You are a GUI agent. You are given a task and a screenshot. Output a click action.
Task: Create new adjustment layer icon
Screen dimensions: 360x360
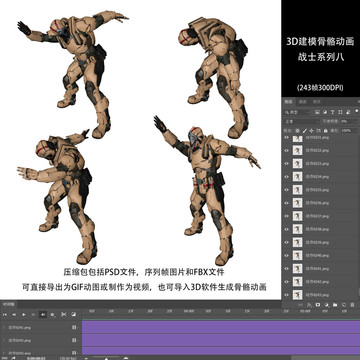326,305
